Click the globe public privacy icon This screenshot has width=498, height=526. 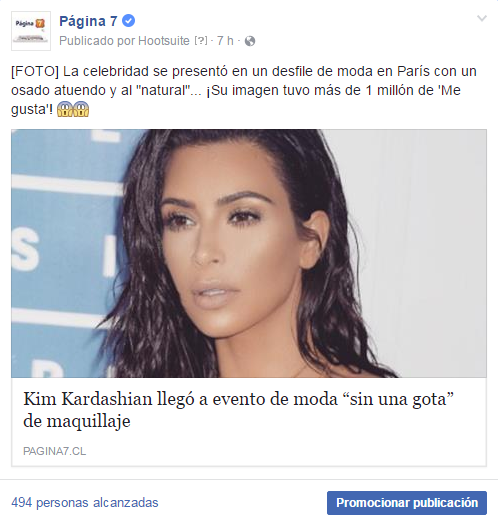[250, 41]
